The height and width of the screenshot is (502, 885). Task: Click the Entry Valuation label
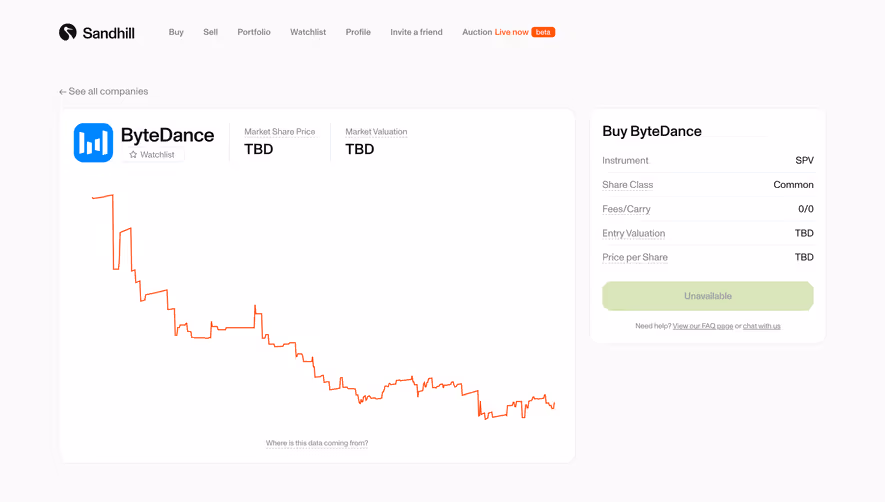pos(634,233)
